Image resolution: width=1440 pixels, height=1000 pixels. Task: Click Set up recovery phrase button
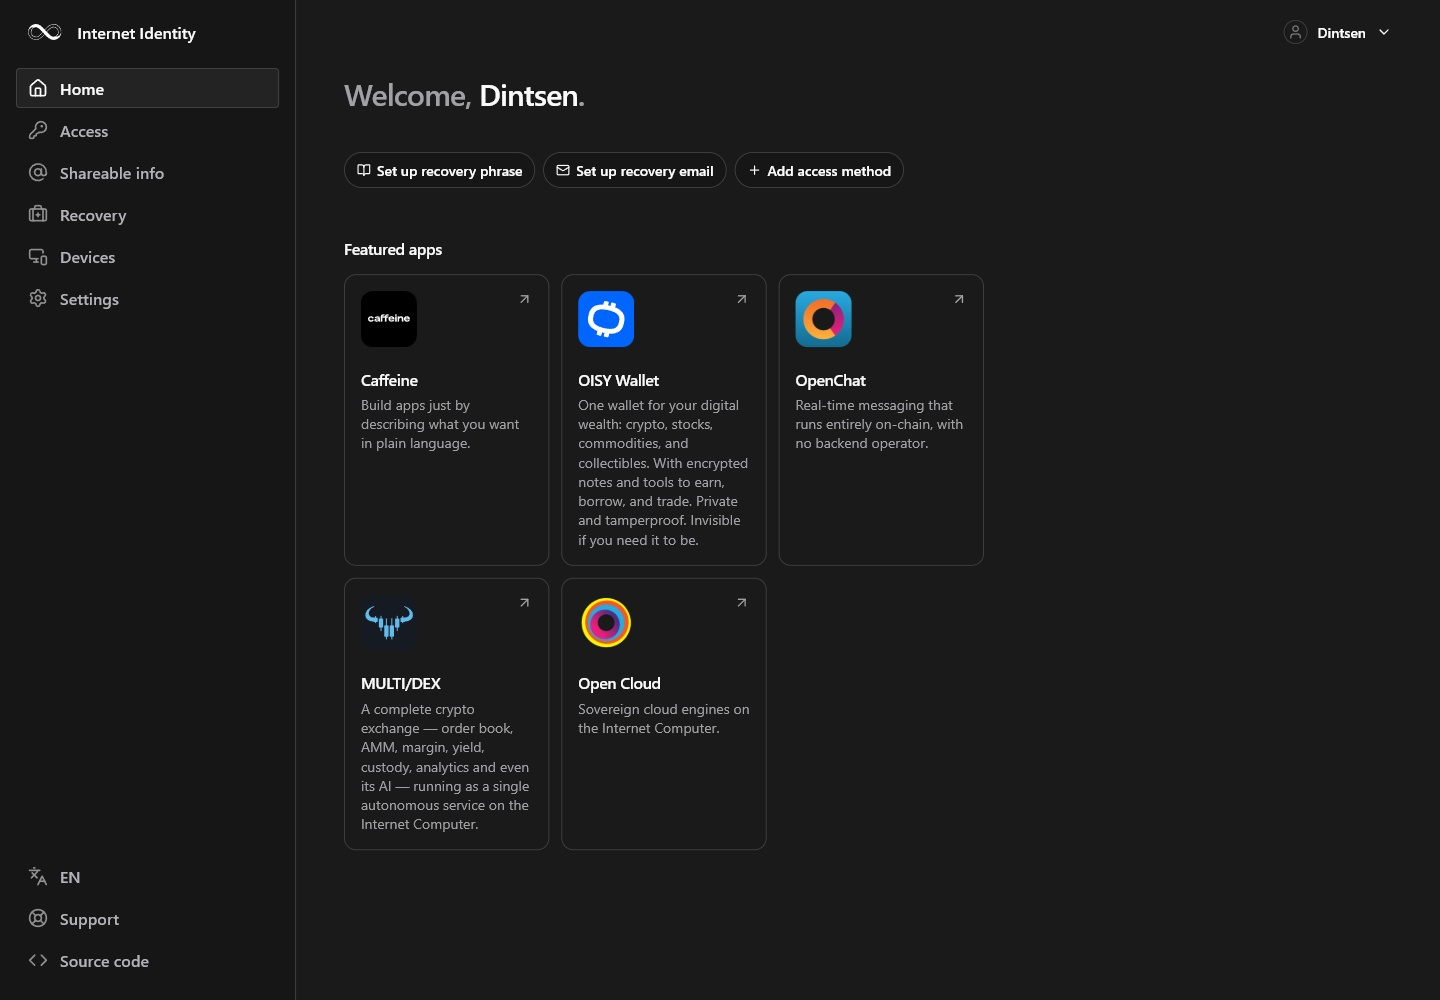point(439,170)
